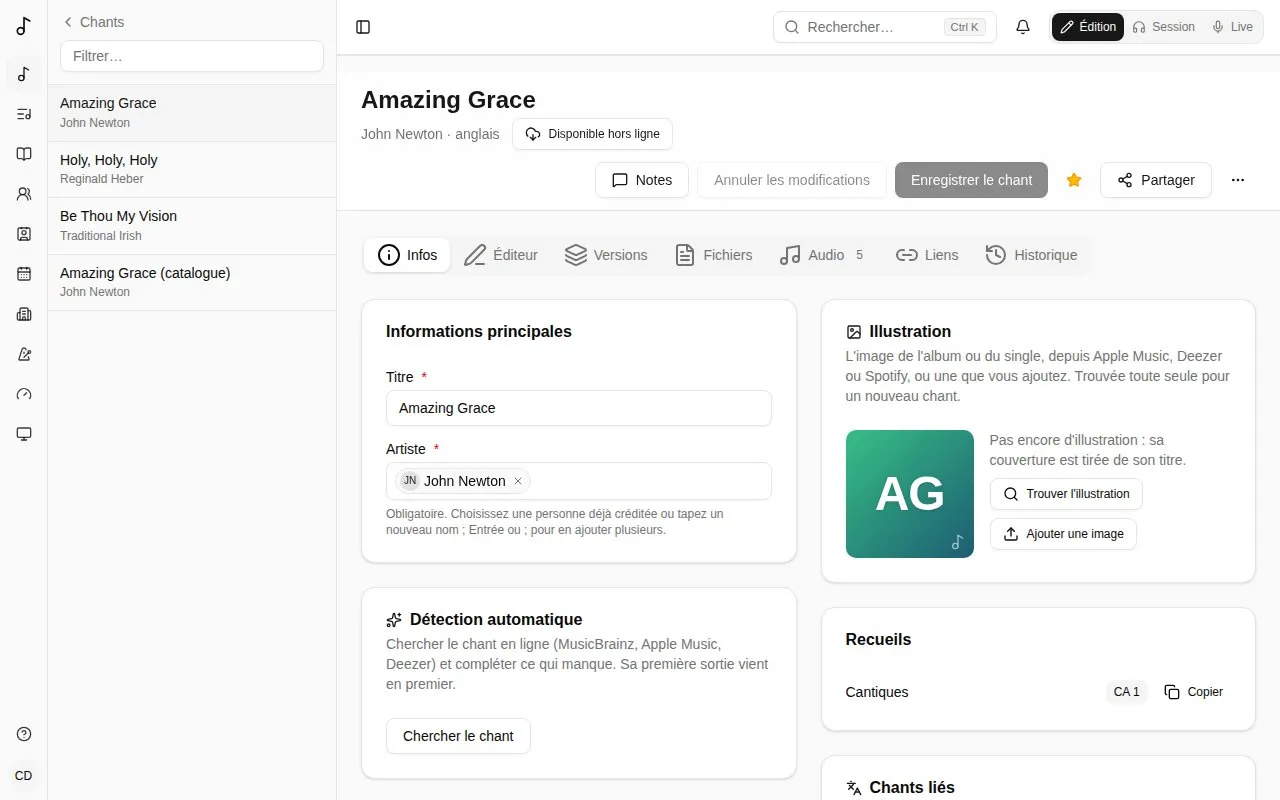The image size is (1280, 800).
Task: Click Ajouter une image
Action: click(x=1063, y=534)
